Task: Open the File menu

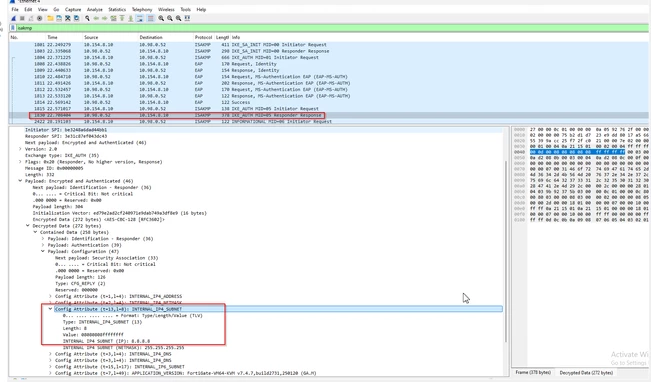Action: tap(15, 9)
